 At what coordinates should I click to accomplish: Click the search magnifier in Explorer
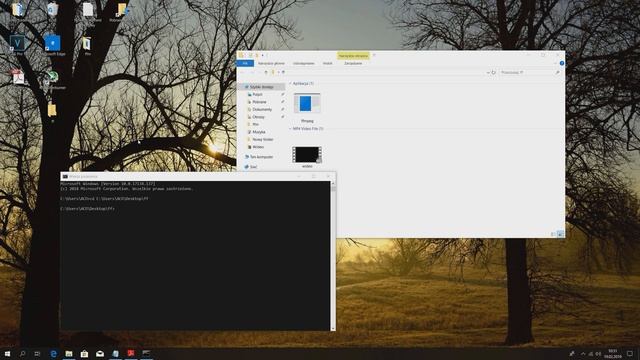coord(558,72)
